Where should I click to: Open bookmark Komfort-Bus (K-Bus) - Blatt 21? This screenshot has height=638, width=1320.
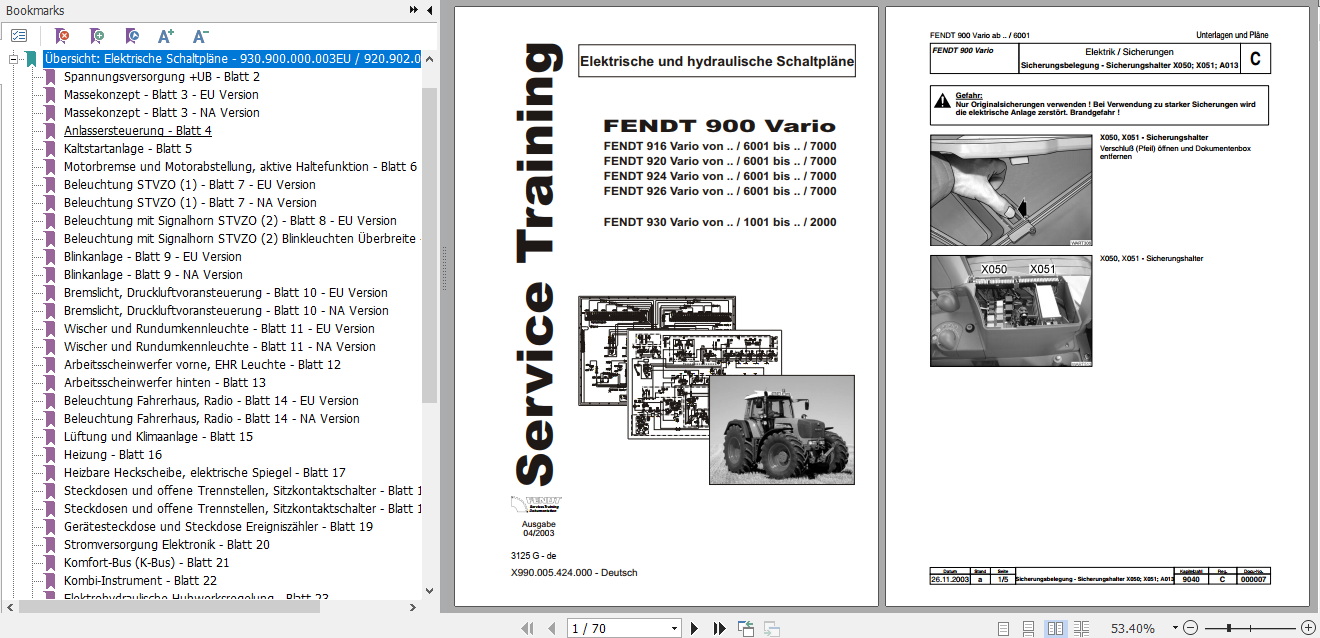pos(147,562)
